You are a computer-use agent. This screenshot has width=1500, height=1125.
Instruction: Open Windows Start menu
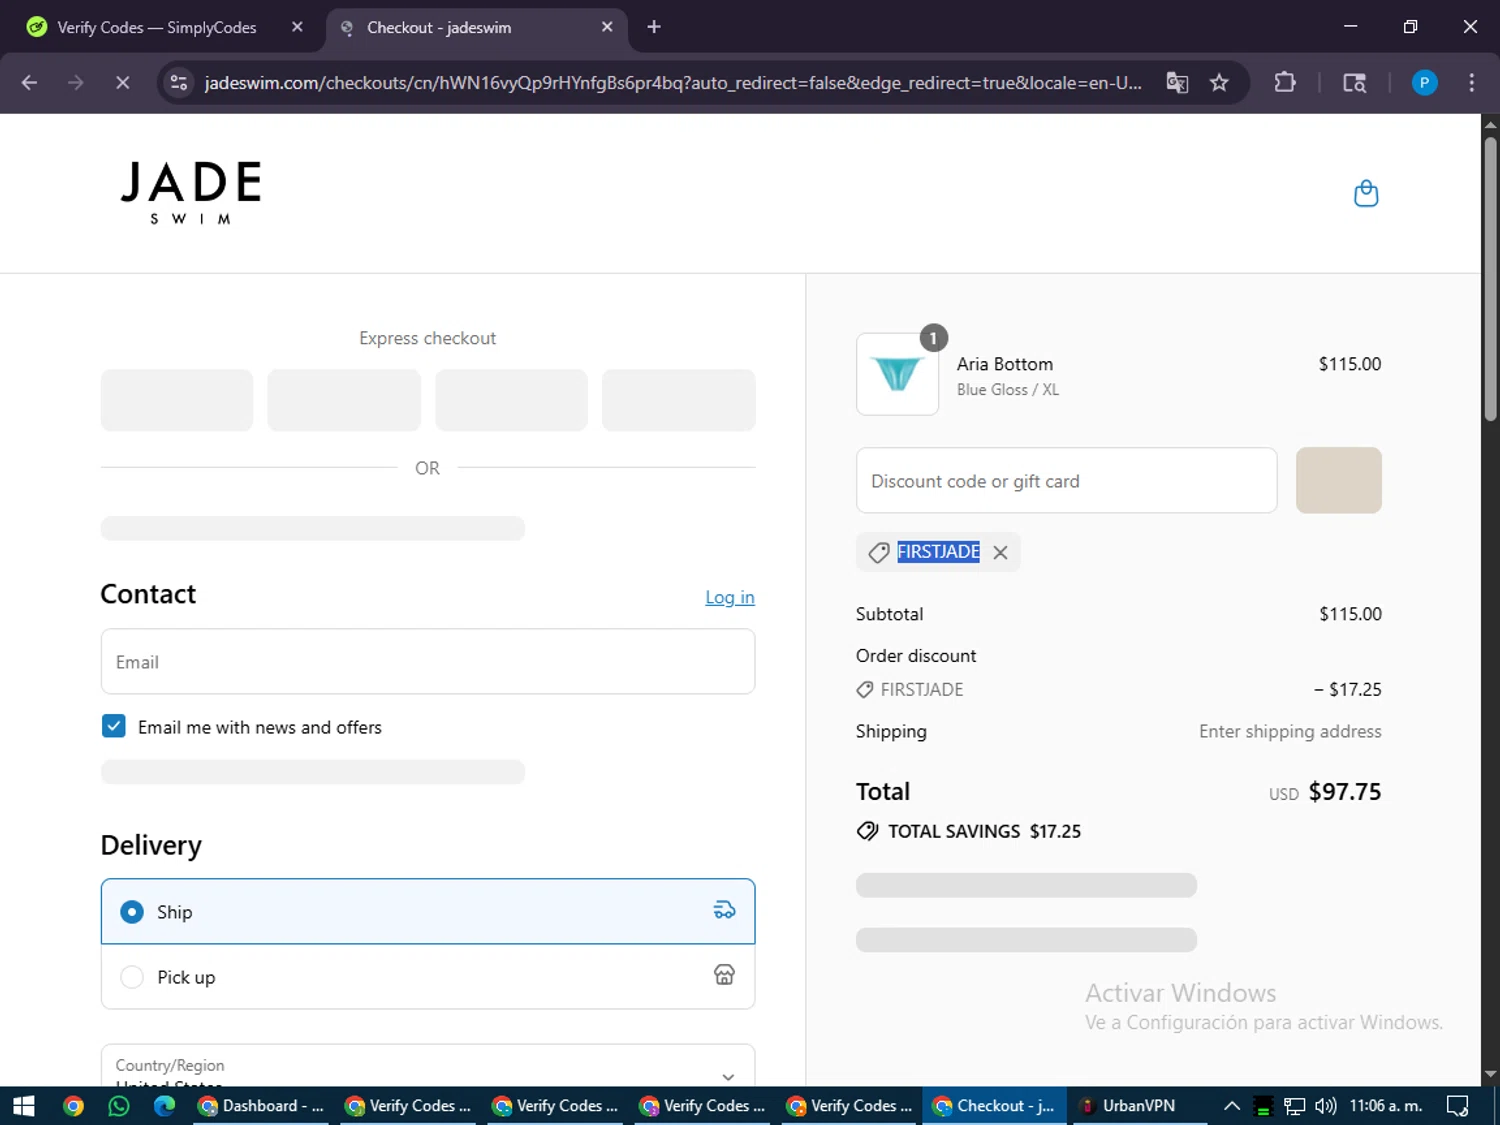pyautogui.click(x=24, y=1106)
